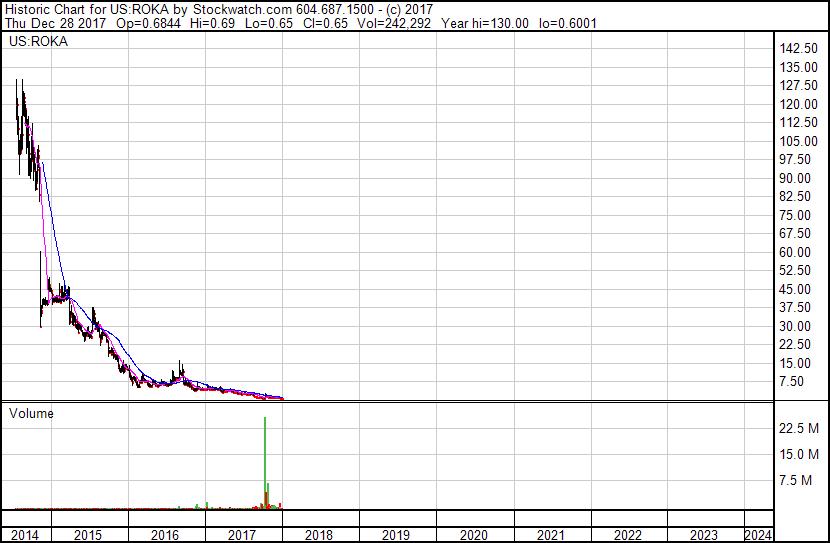Click the 120.00 price axis value
The image size is (830, 543).
(799, 104)
